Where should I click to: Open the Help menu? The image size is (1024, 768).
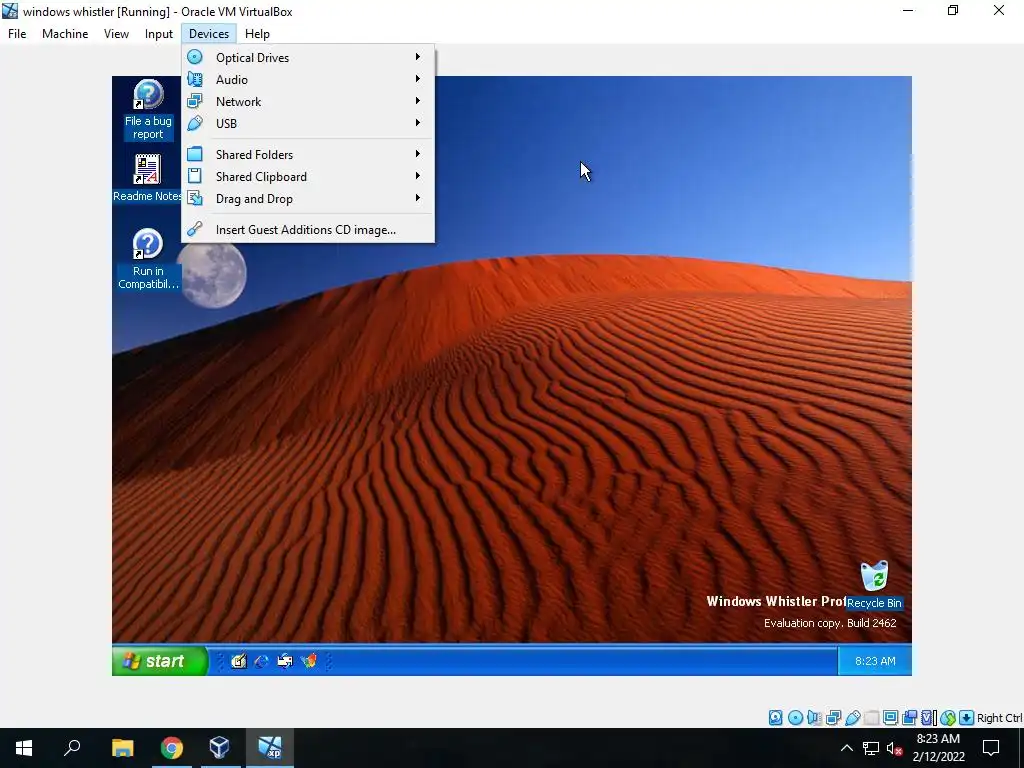tap(257, 34)
